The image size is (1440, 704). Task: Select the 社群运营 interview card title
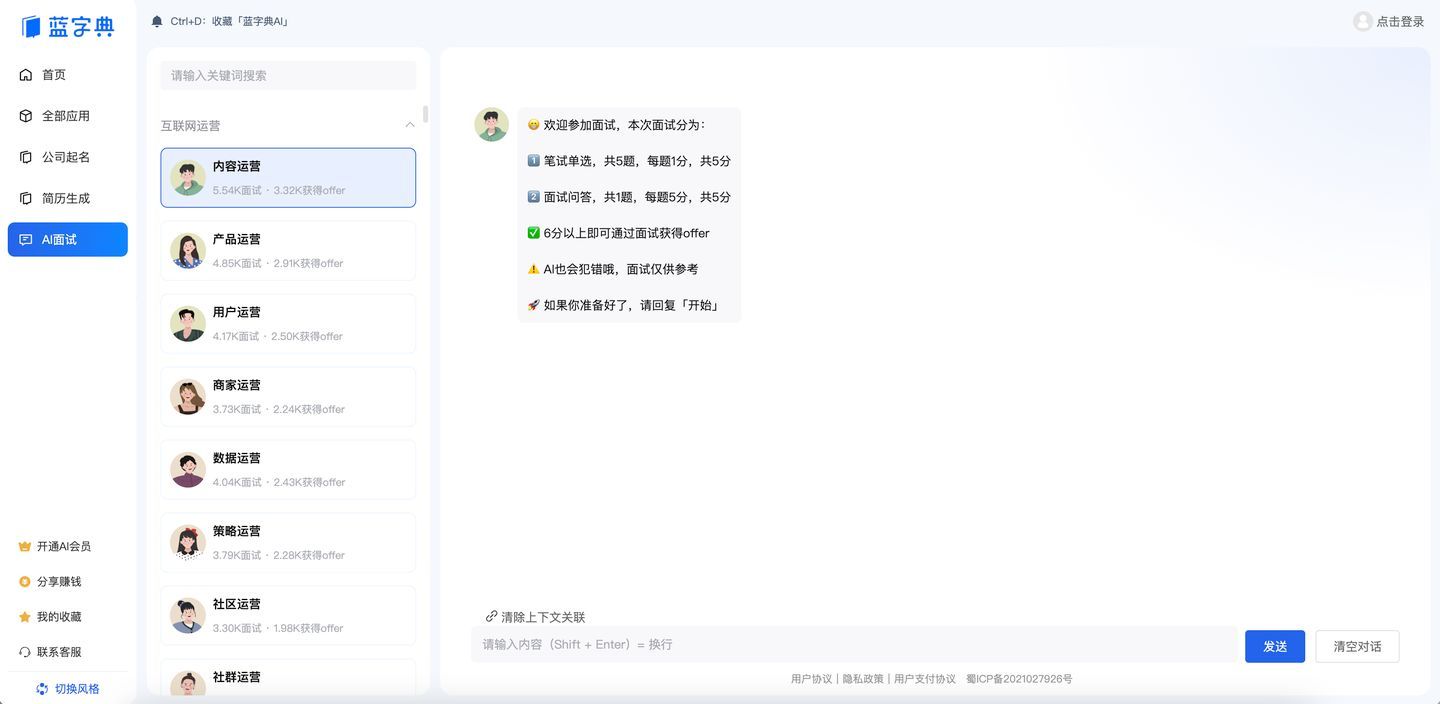coord(237,678)
